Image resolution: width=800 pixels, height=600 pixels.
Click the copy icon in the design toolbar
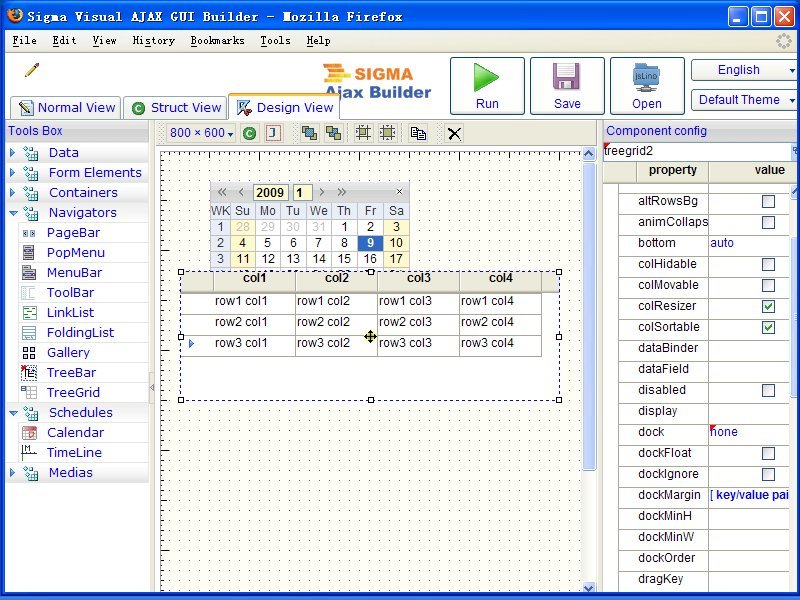[417, 133]
